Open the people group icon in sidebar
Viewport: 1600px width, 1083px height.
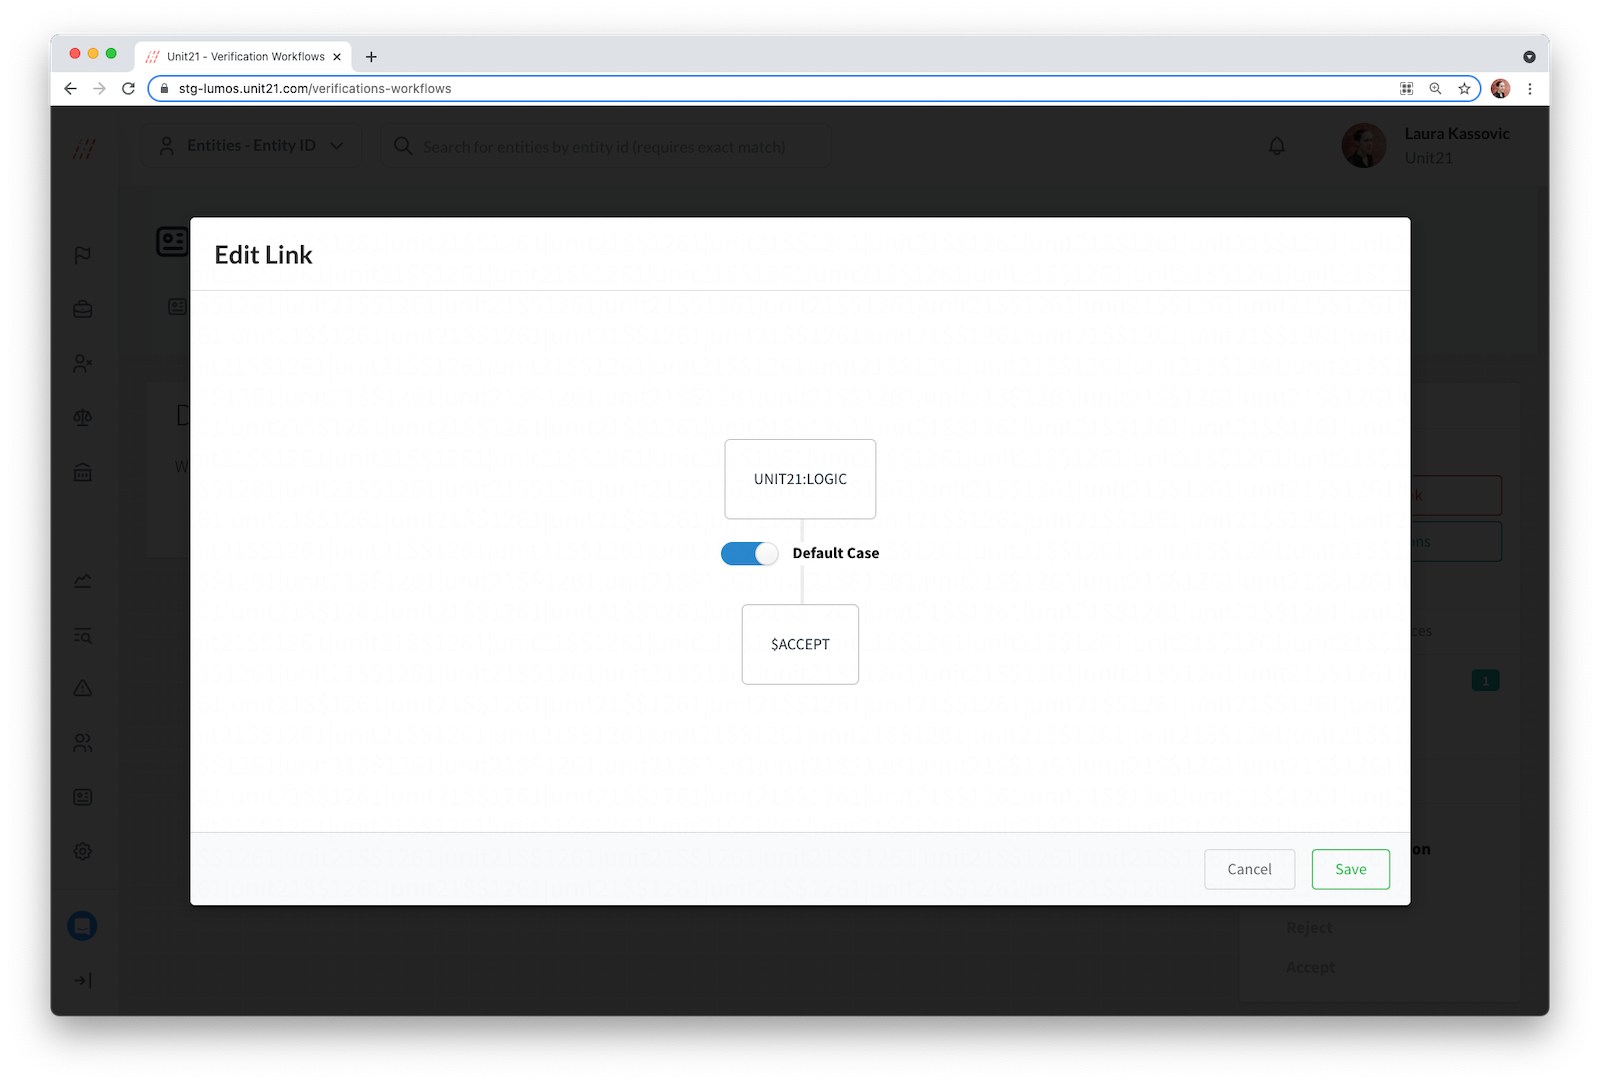[83, 743]
